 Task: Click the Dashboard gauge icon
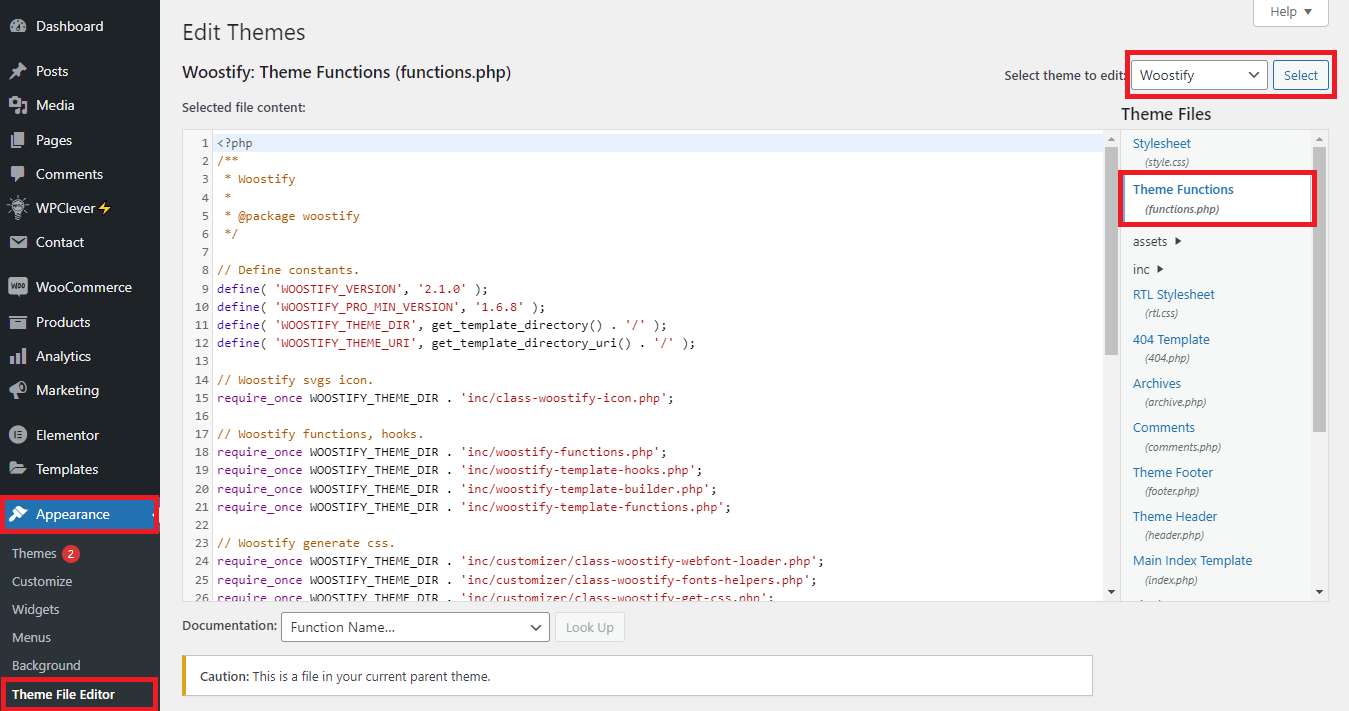[18, 26]
